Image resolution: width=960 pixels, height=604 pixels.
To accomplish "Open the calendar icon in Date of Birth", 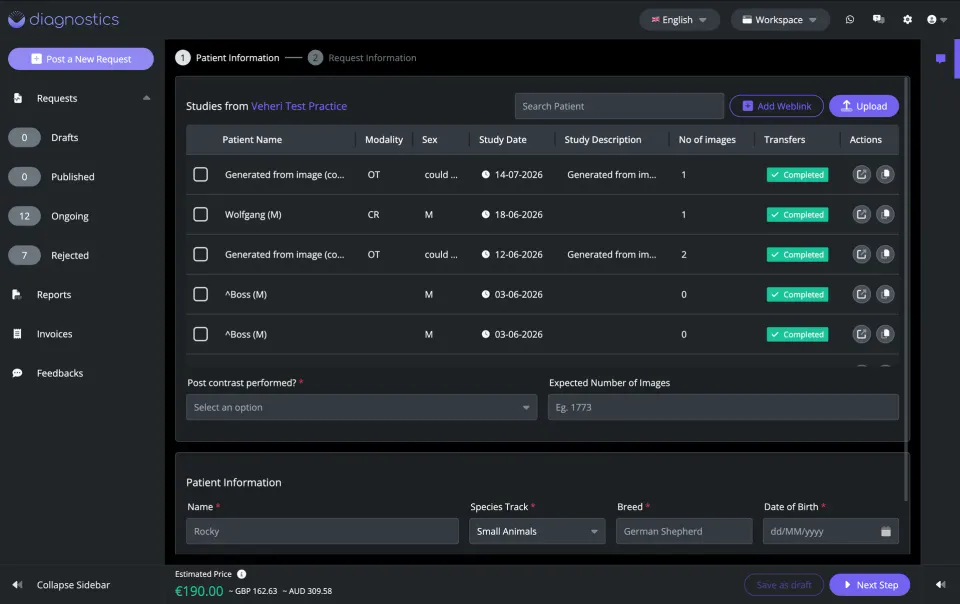I will click(885, 531).
